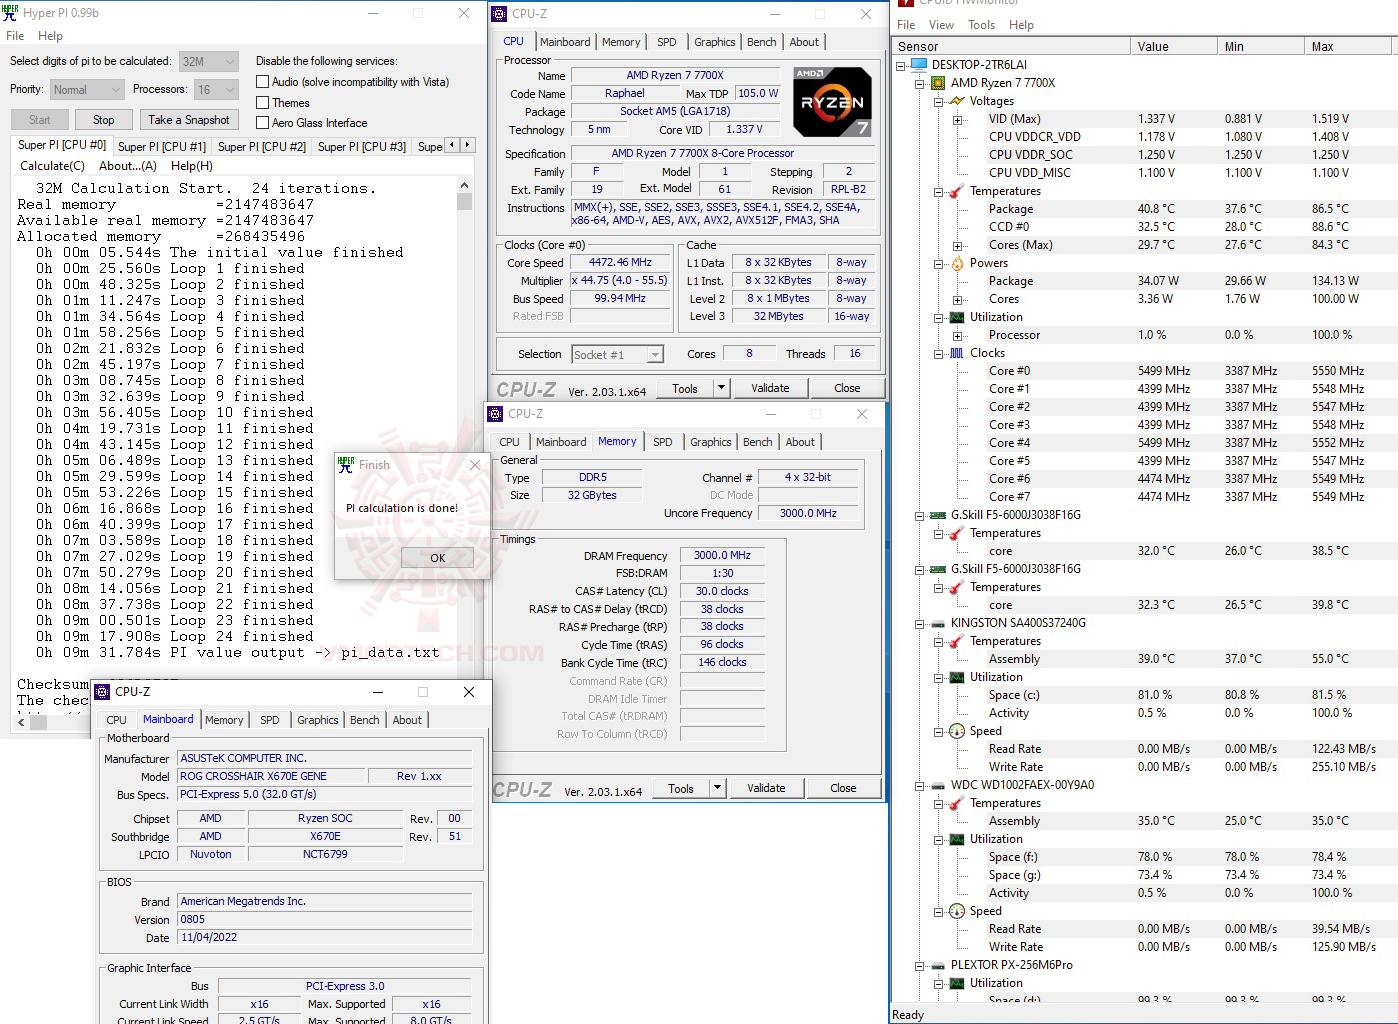This screenshot has height=1024, width=1398.
Task: Open Bench tab in the top CPU-Z window
Action: point(761,42)
